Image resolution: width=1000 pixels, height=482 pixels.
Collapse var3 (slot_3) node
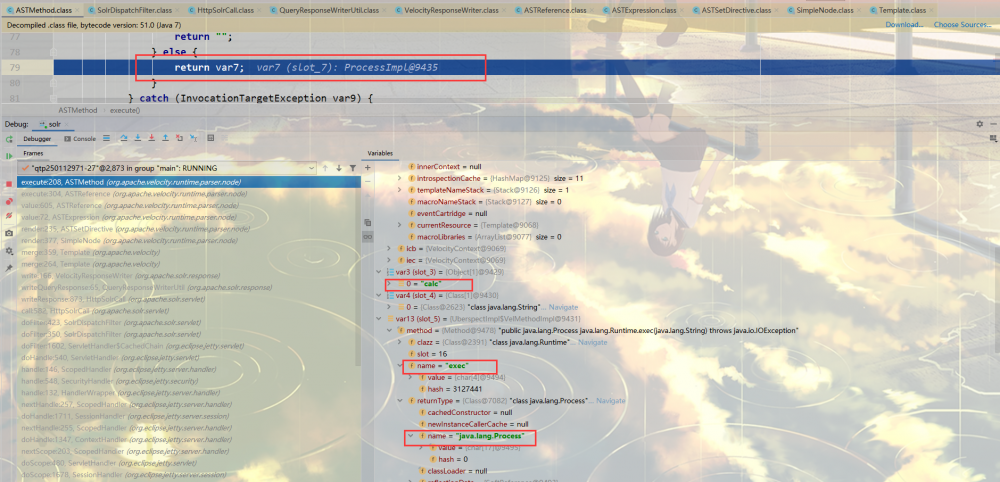(380, 272)
